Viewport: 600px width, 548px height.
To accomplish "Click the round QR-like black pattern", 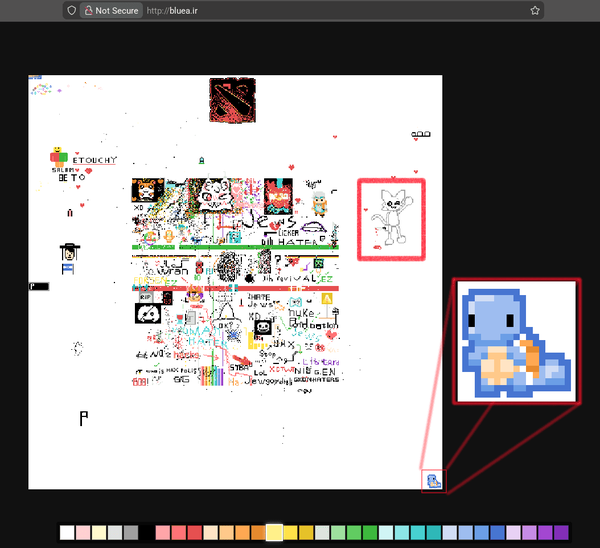I will [x=228, y=266].
